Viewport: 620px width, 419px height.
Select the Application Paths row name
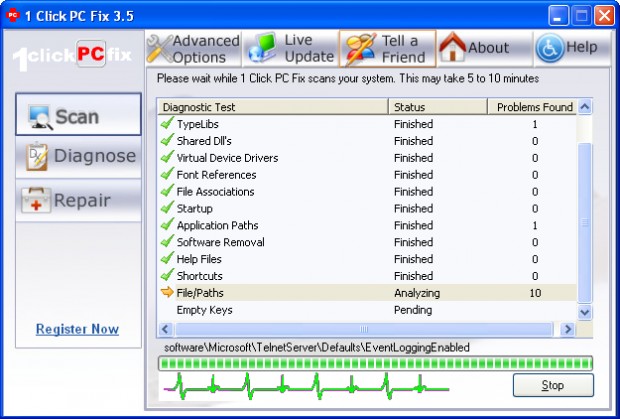(217, 225)
